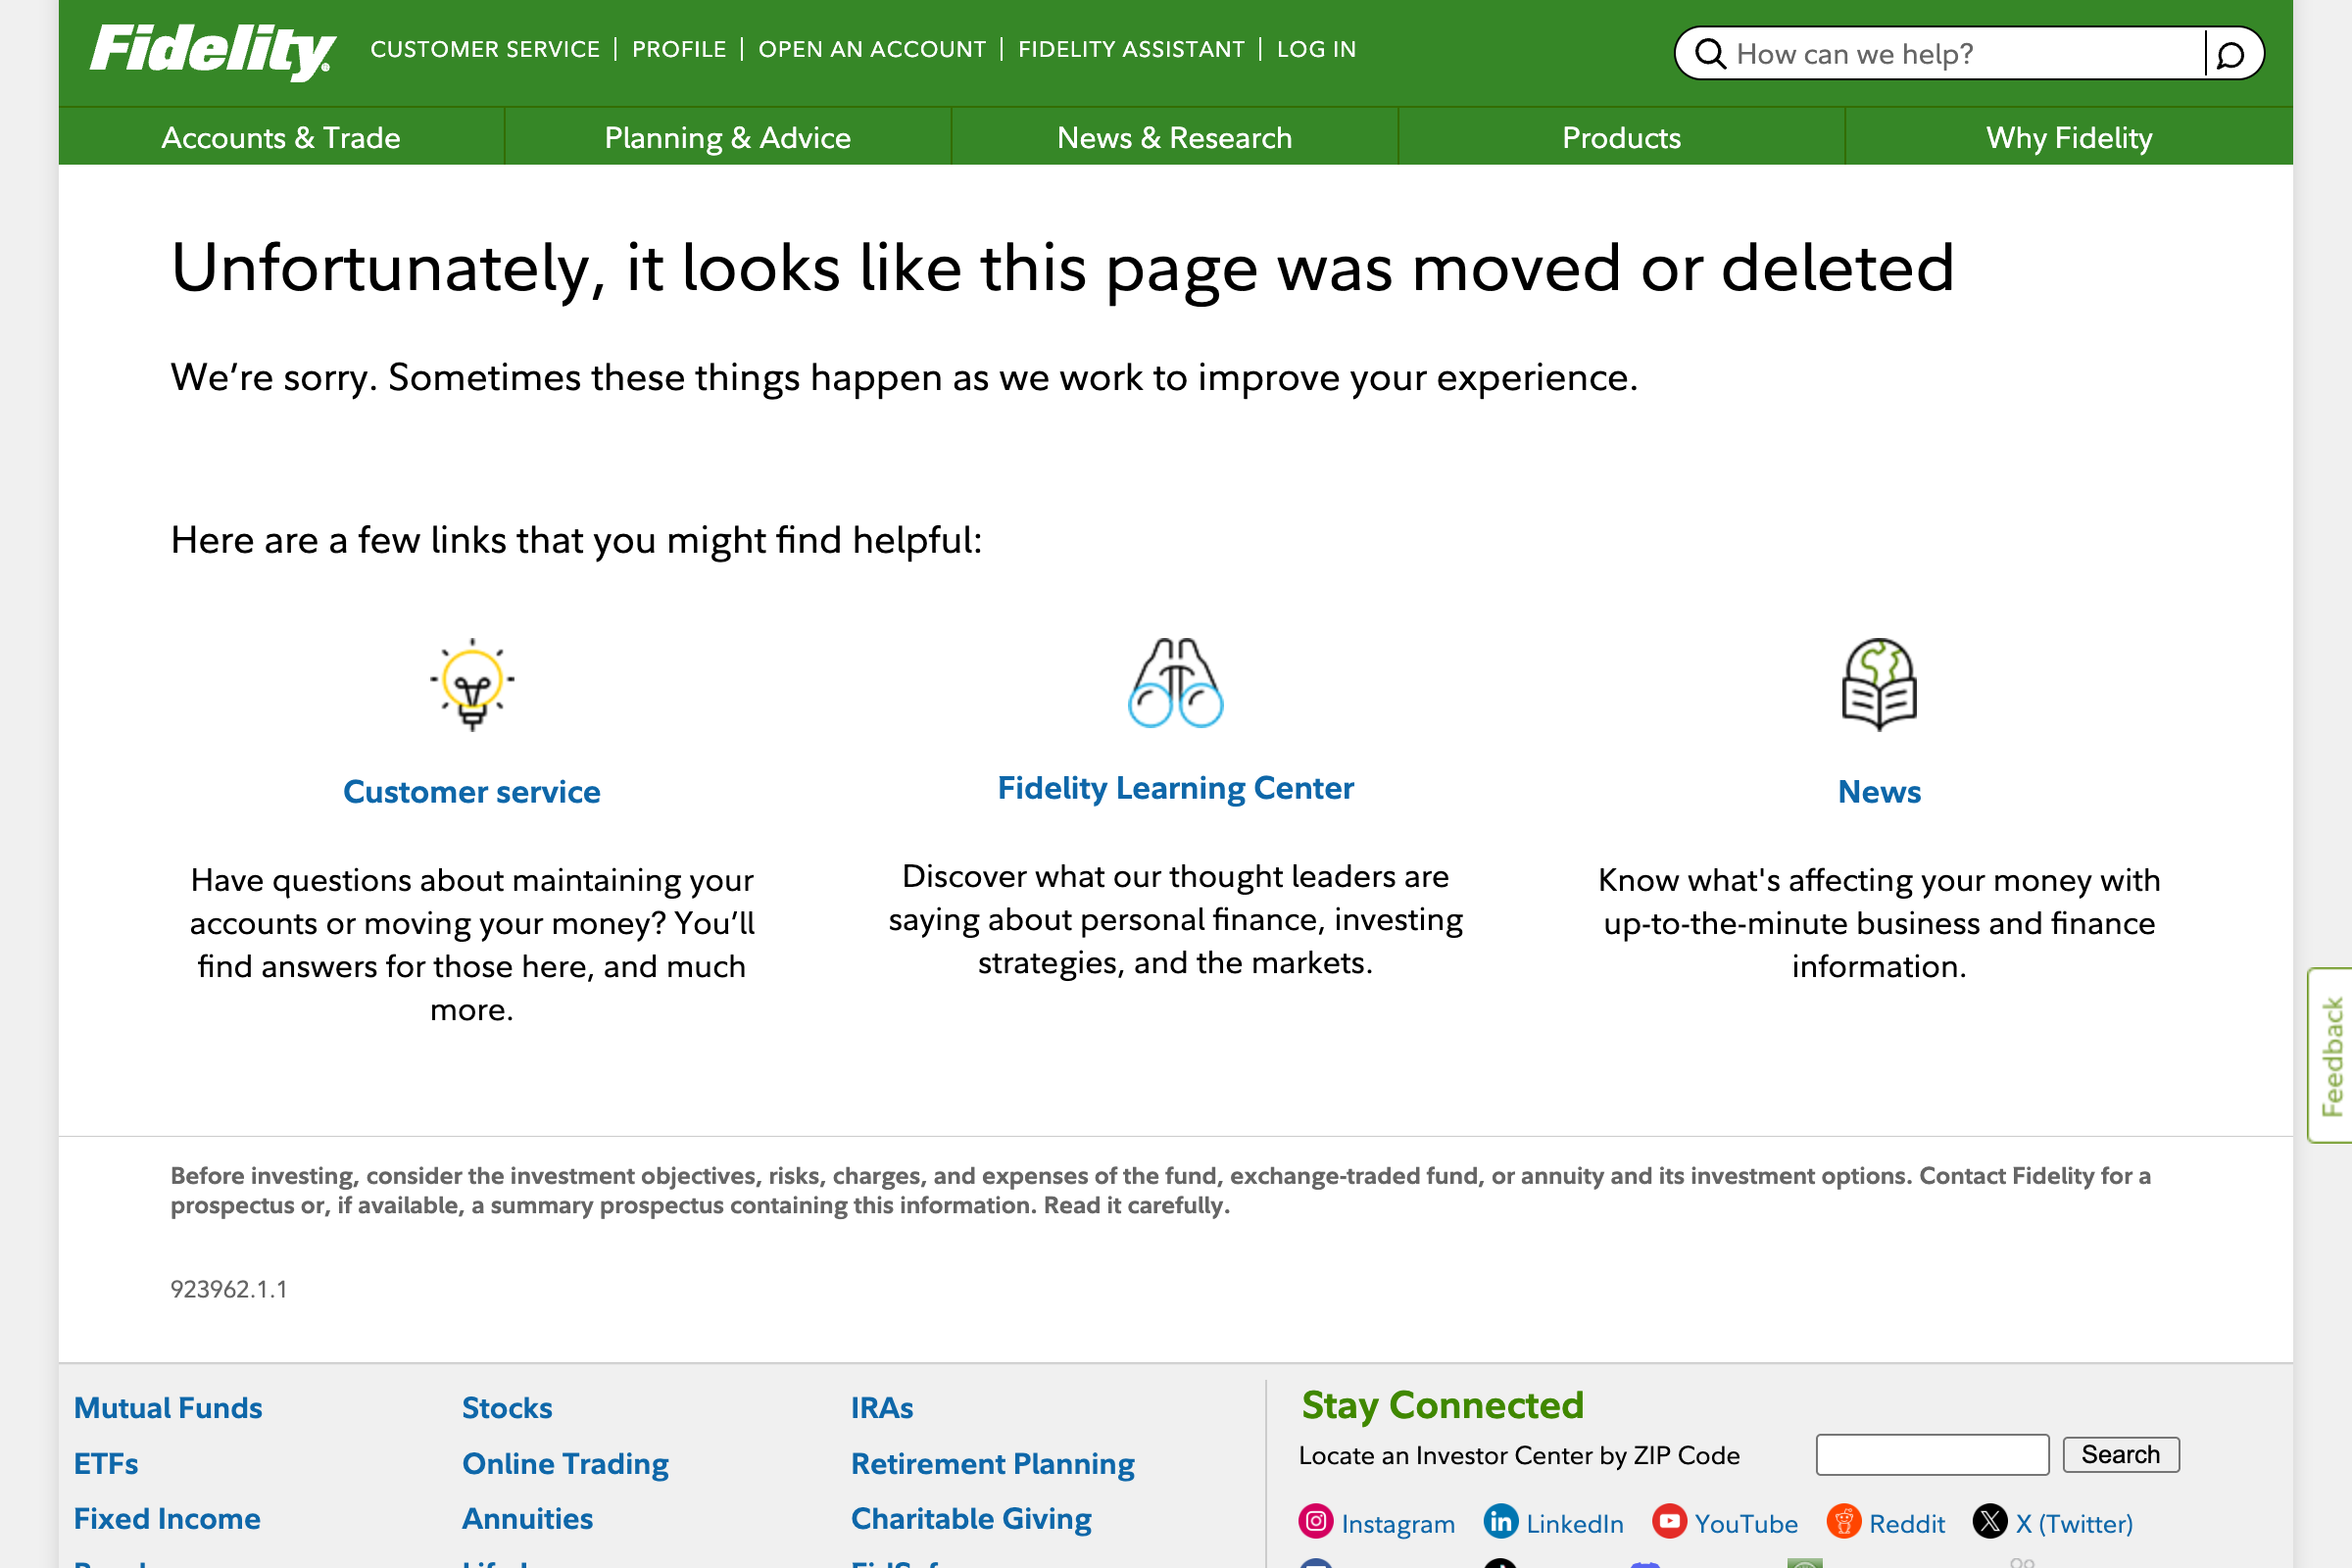
Task: Open the Products menu
Action: 1620,137
